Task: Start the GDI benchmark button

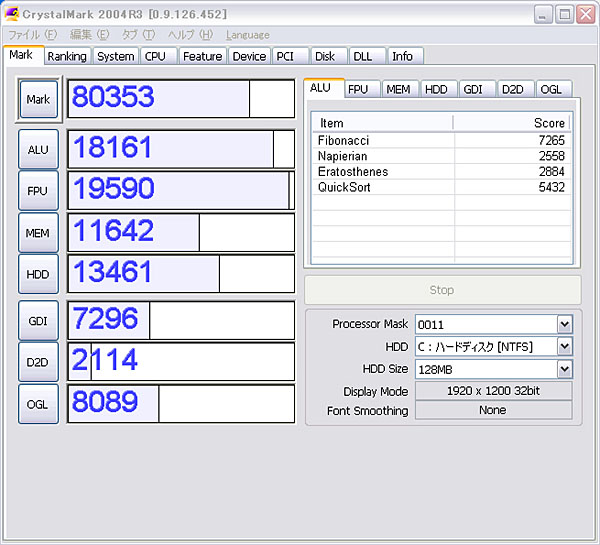Action: click(38, 321)
